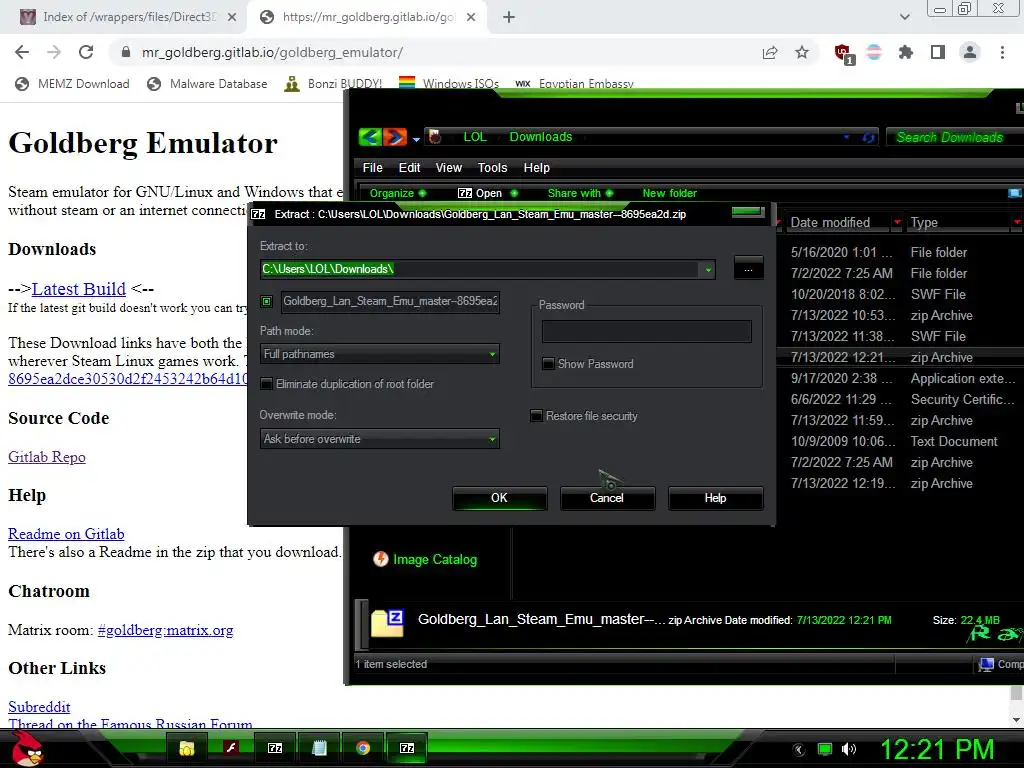The height and width of the screenshot is (768, 1024).
Task: Click the folder icon in Explorer address bar
Action: [435, 136]
